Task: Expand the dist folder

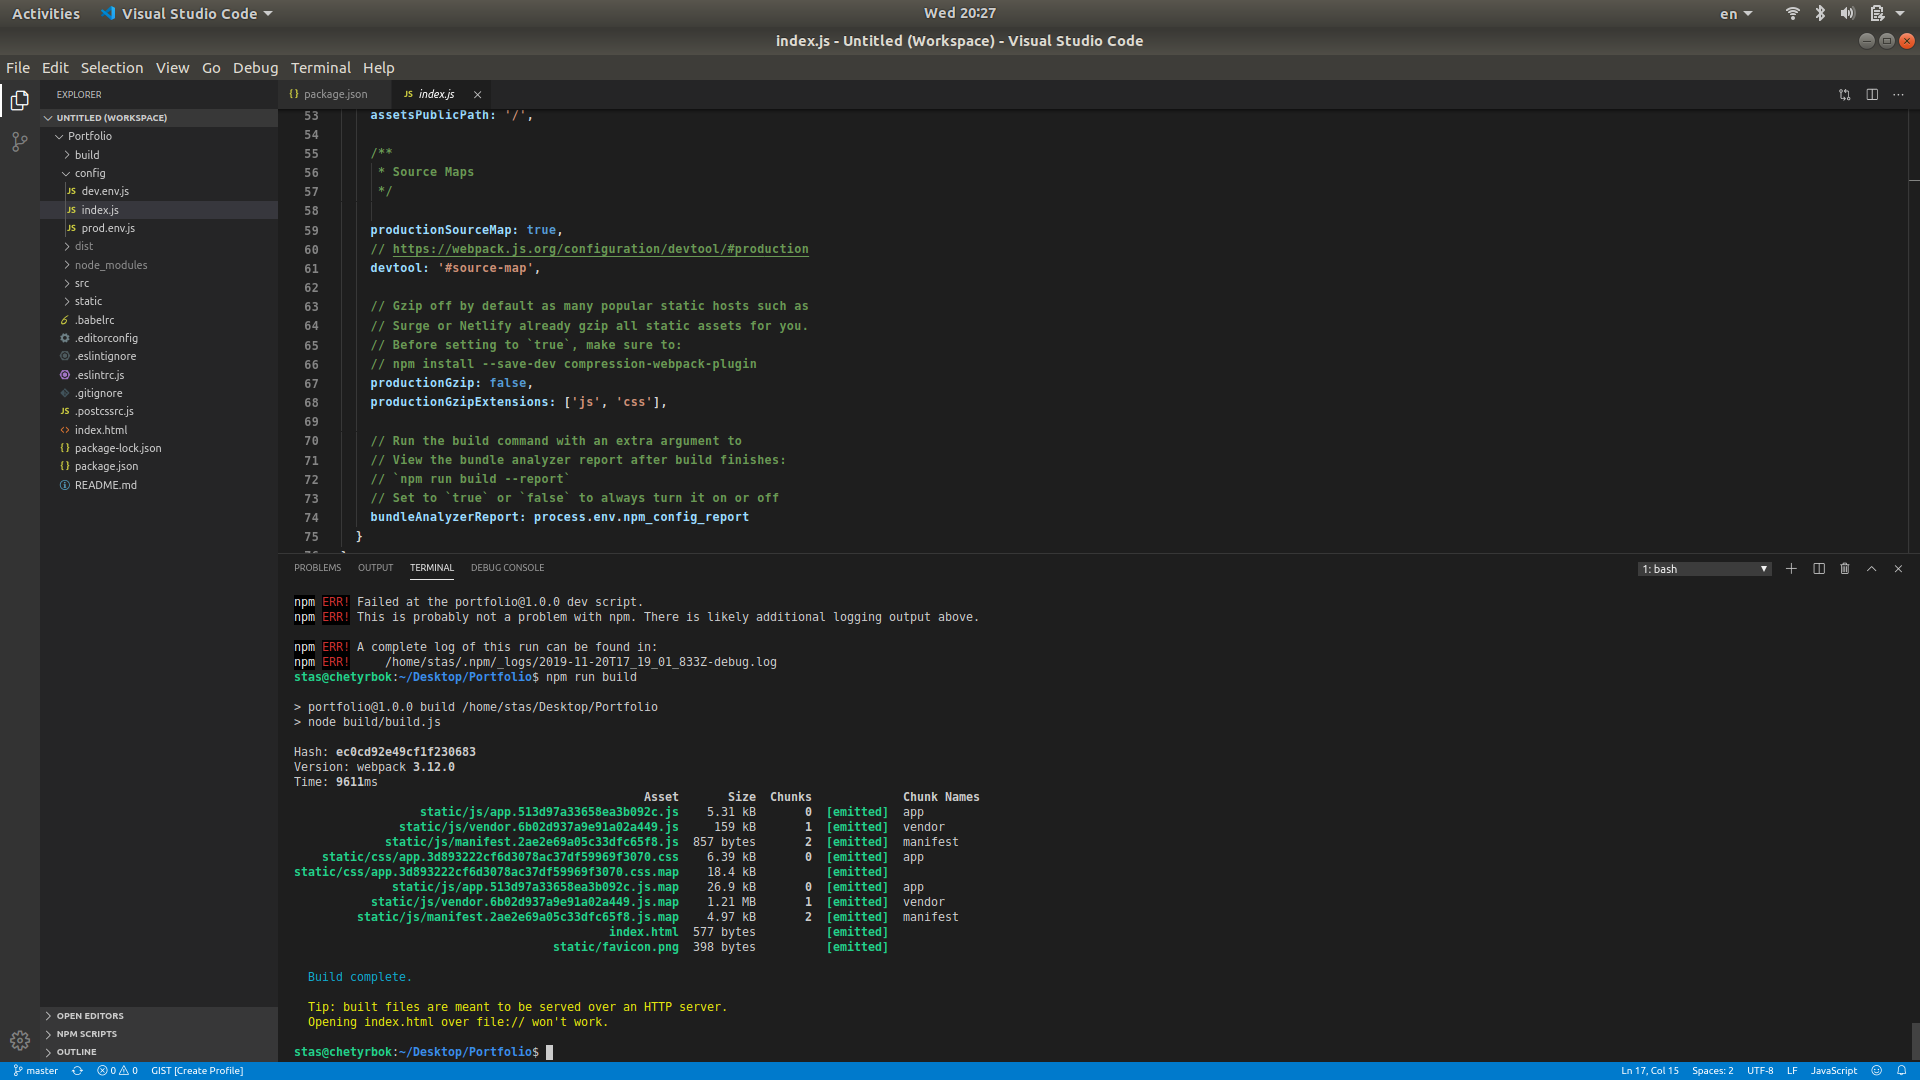Action: [160, 246]
